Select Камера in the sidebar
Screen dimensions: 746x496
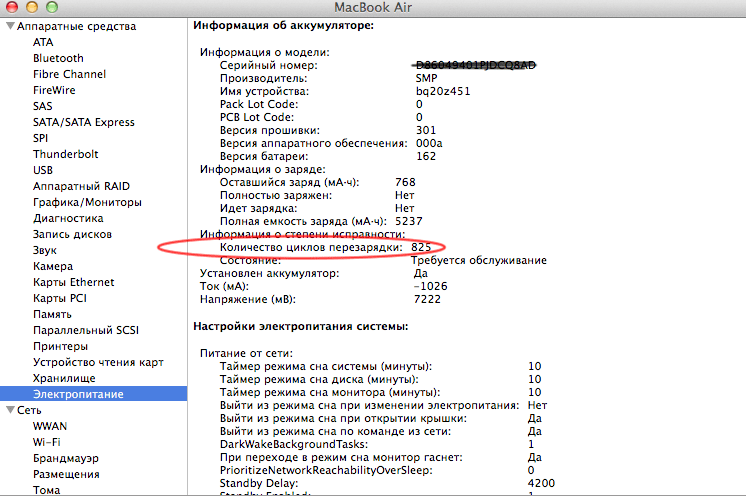[x=53, y=266]
